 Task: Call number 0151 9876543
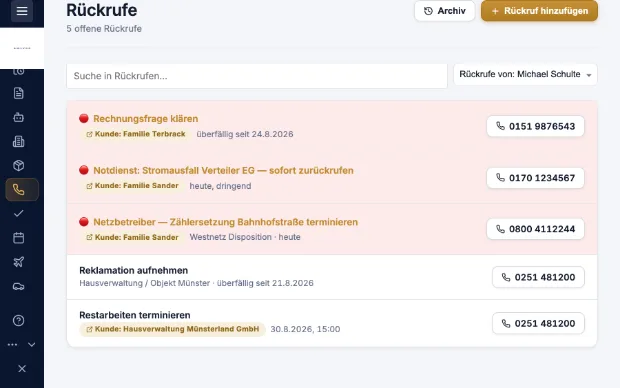tap(535, 126)
